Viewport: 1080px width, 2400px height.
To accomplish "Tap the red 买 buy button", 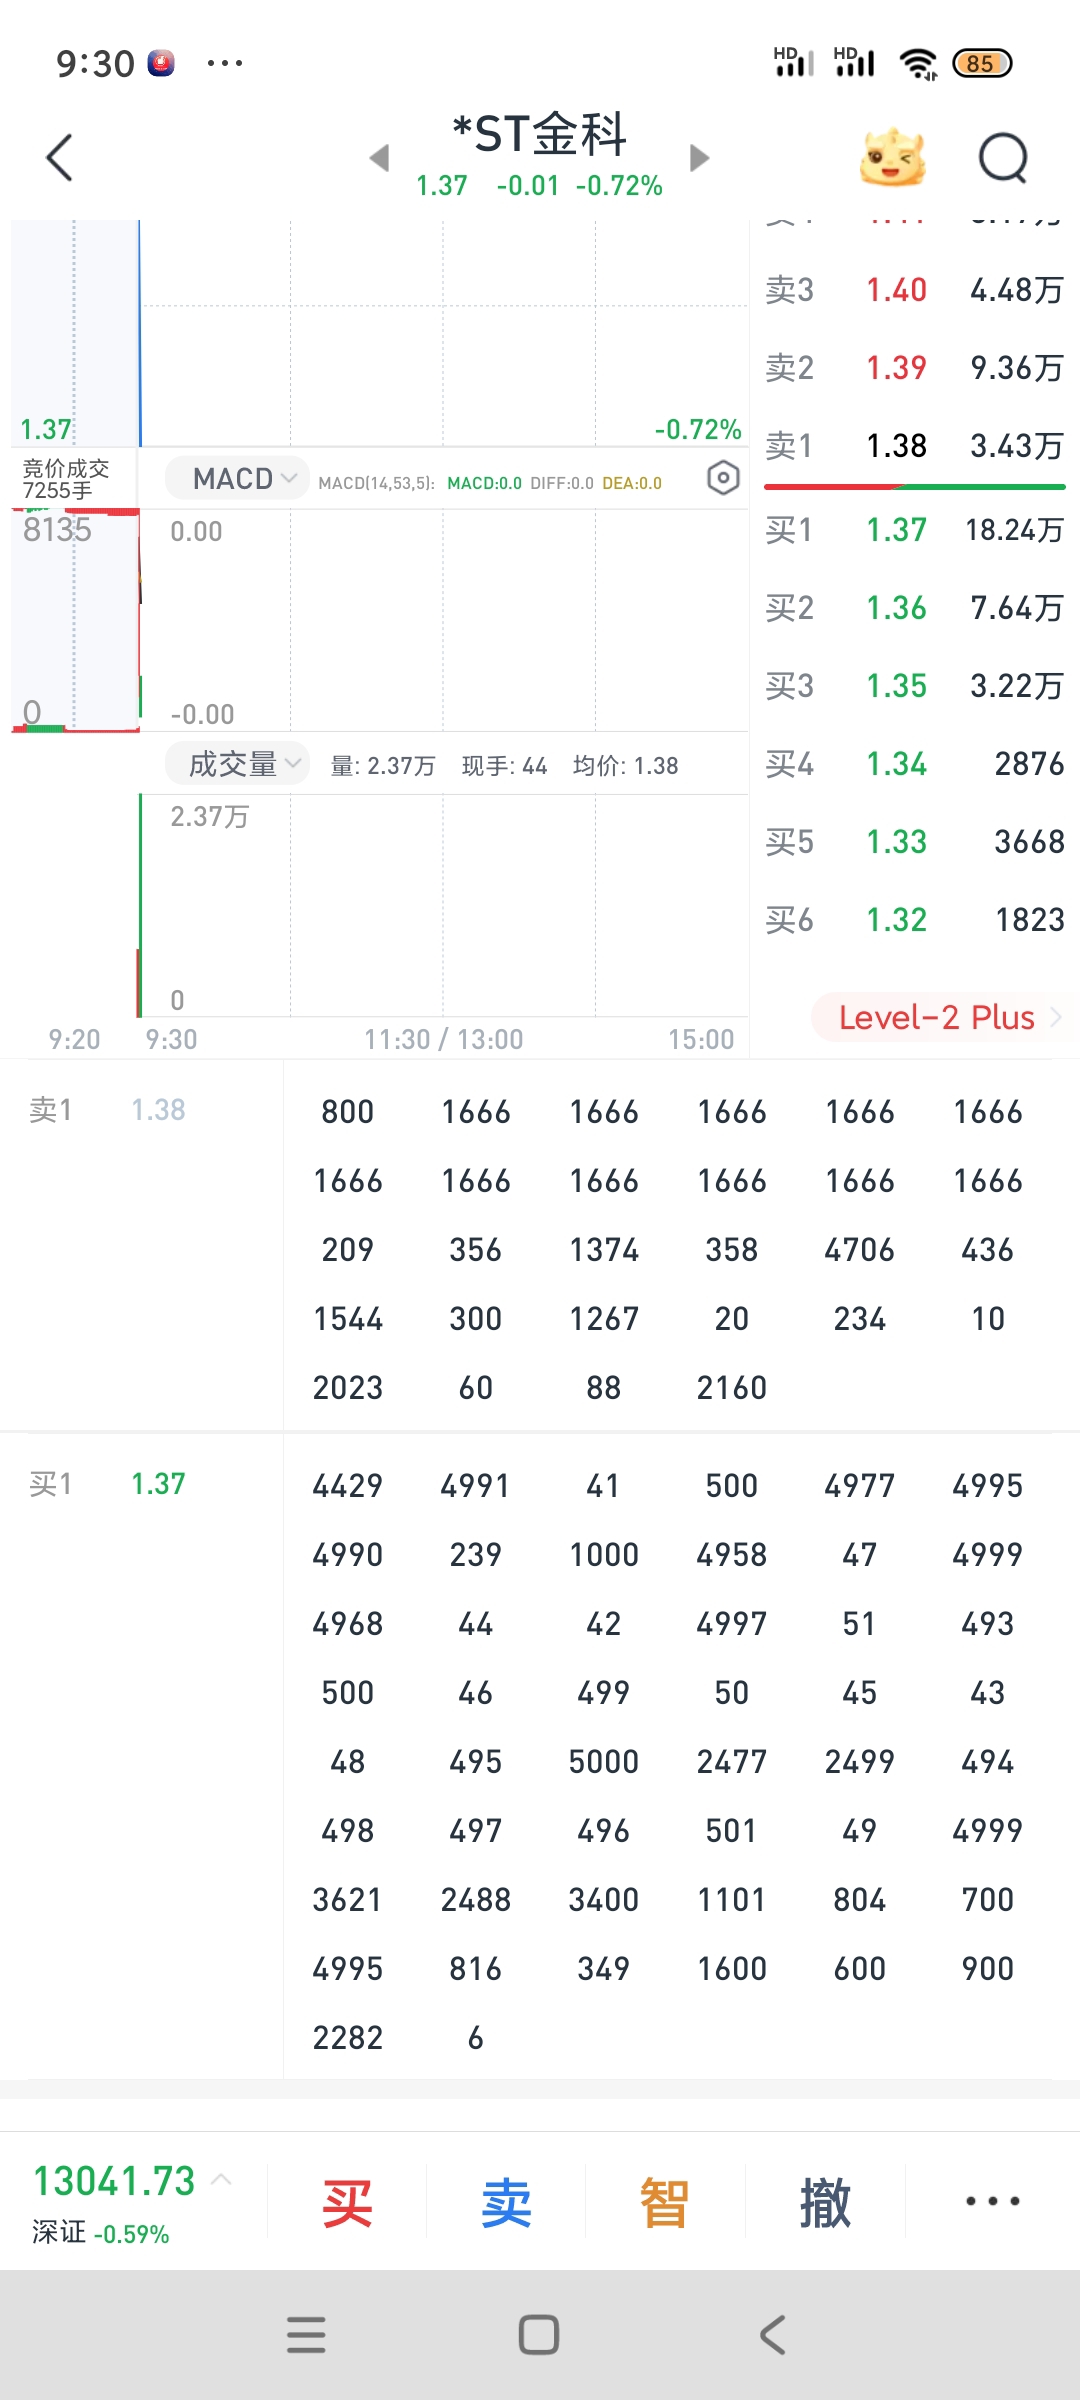I will (347, 2202).
